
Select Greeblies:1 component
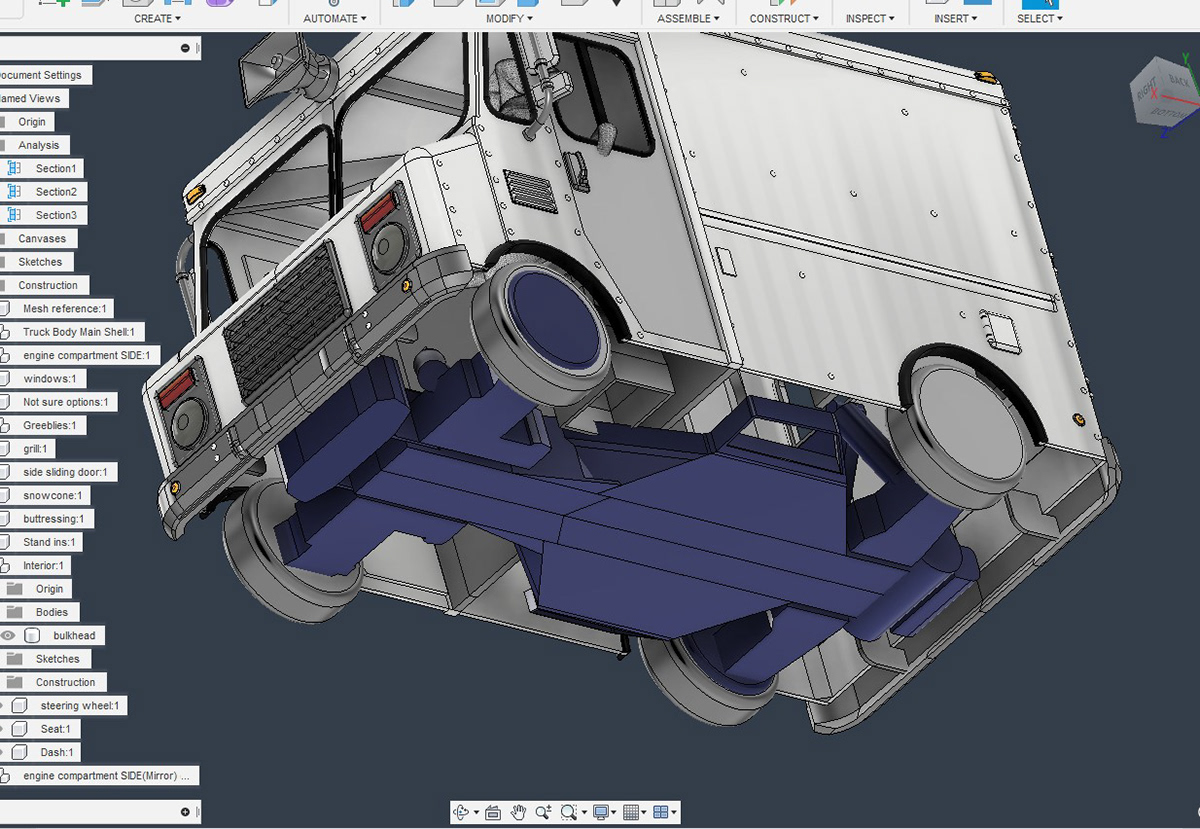pyautogui.click(x=43, y=425)
